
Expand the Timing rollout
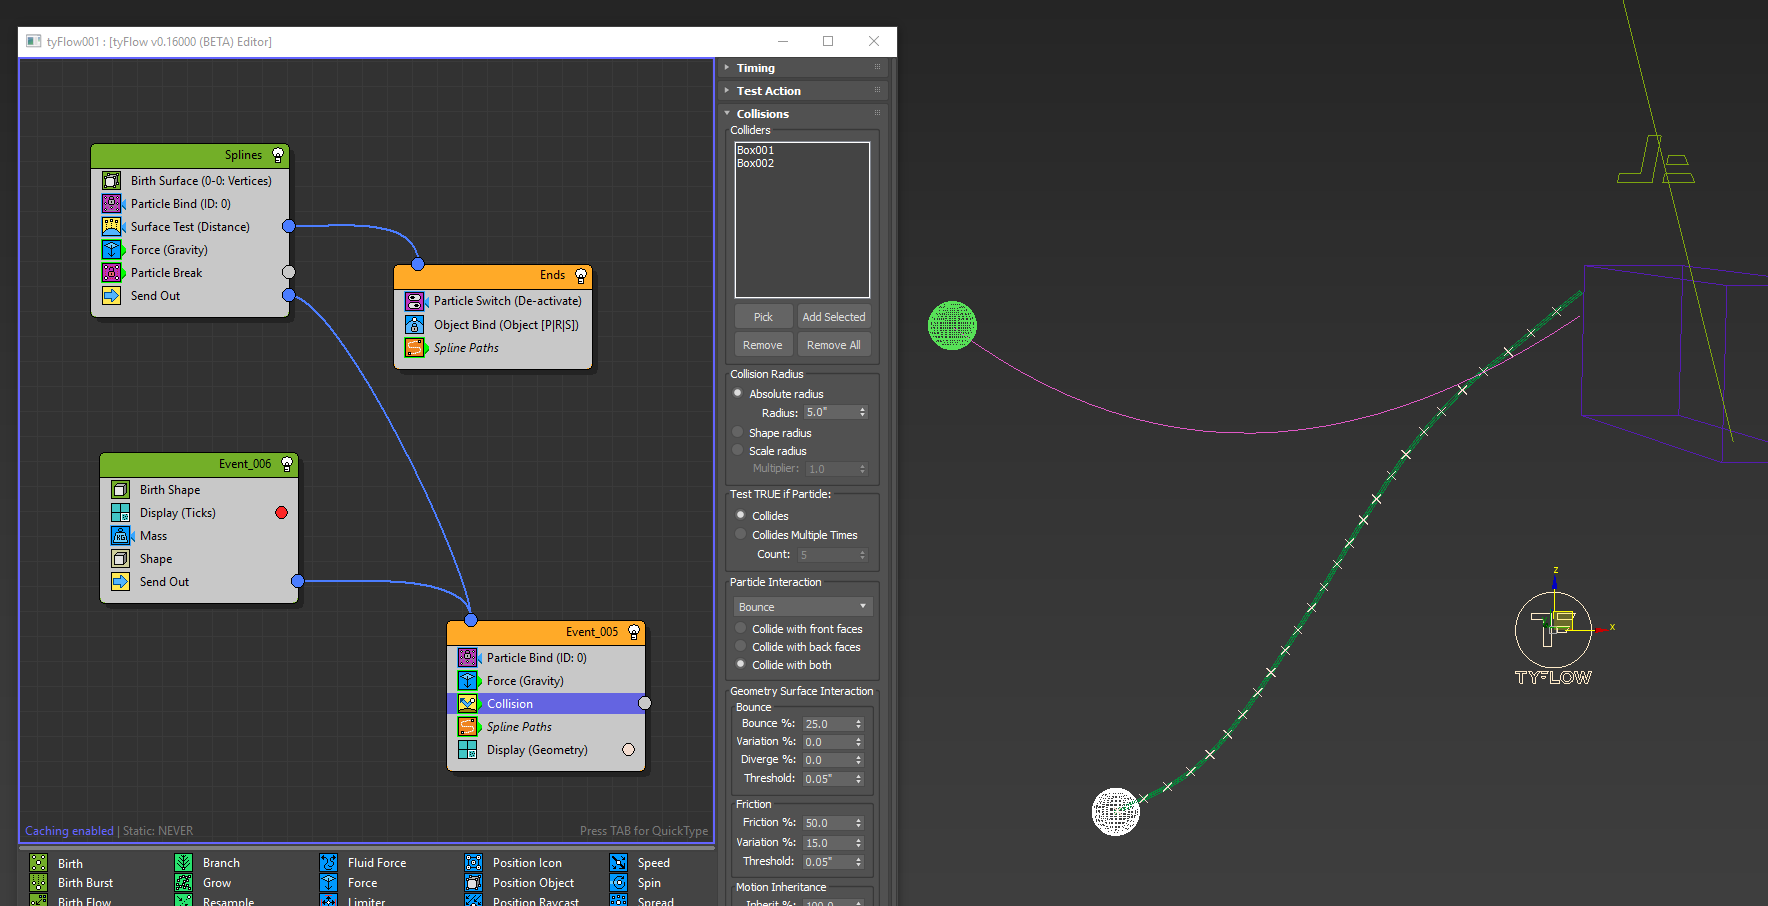tap(803, 68)
